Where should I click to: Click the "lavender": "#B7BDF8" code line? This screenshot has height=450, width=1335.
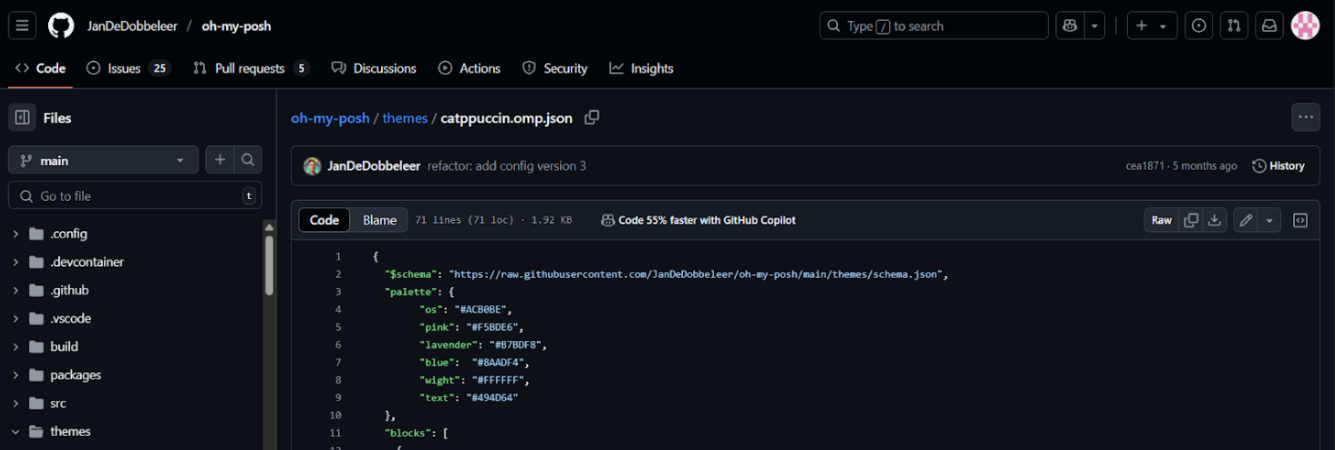coord(483,344)
